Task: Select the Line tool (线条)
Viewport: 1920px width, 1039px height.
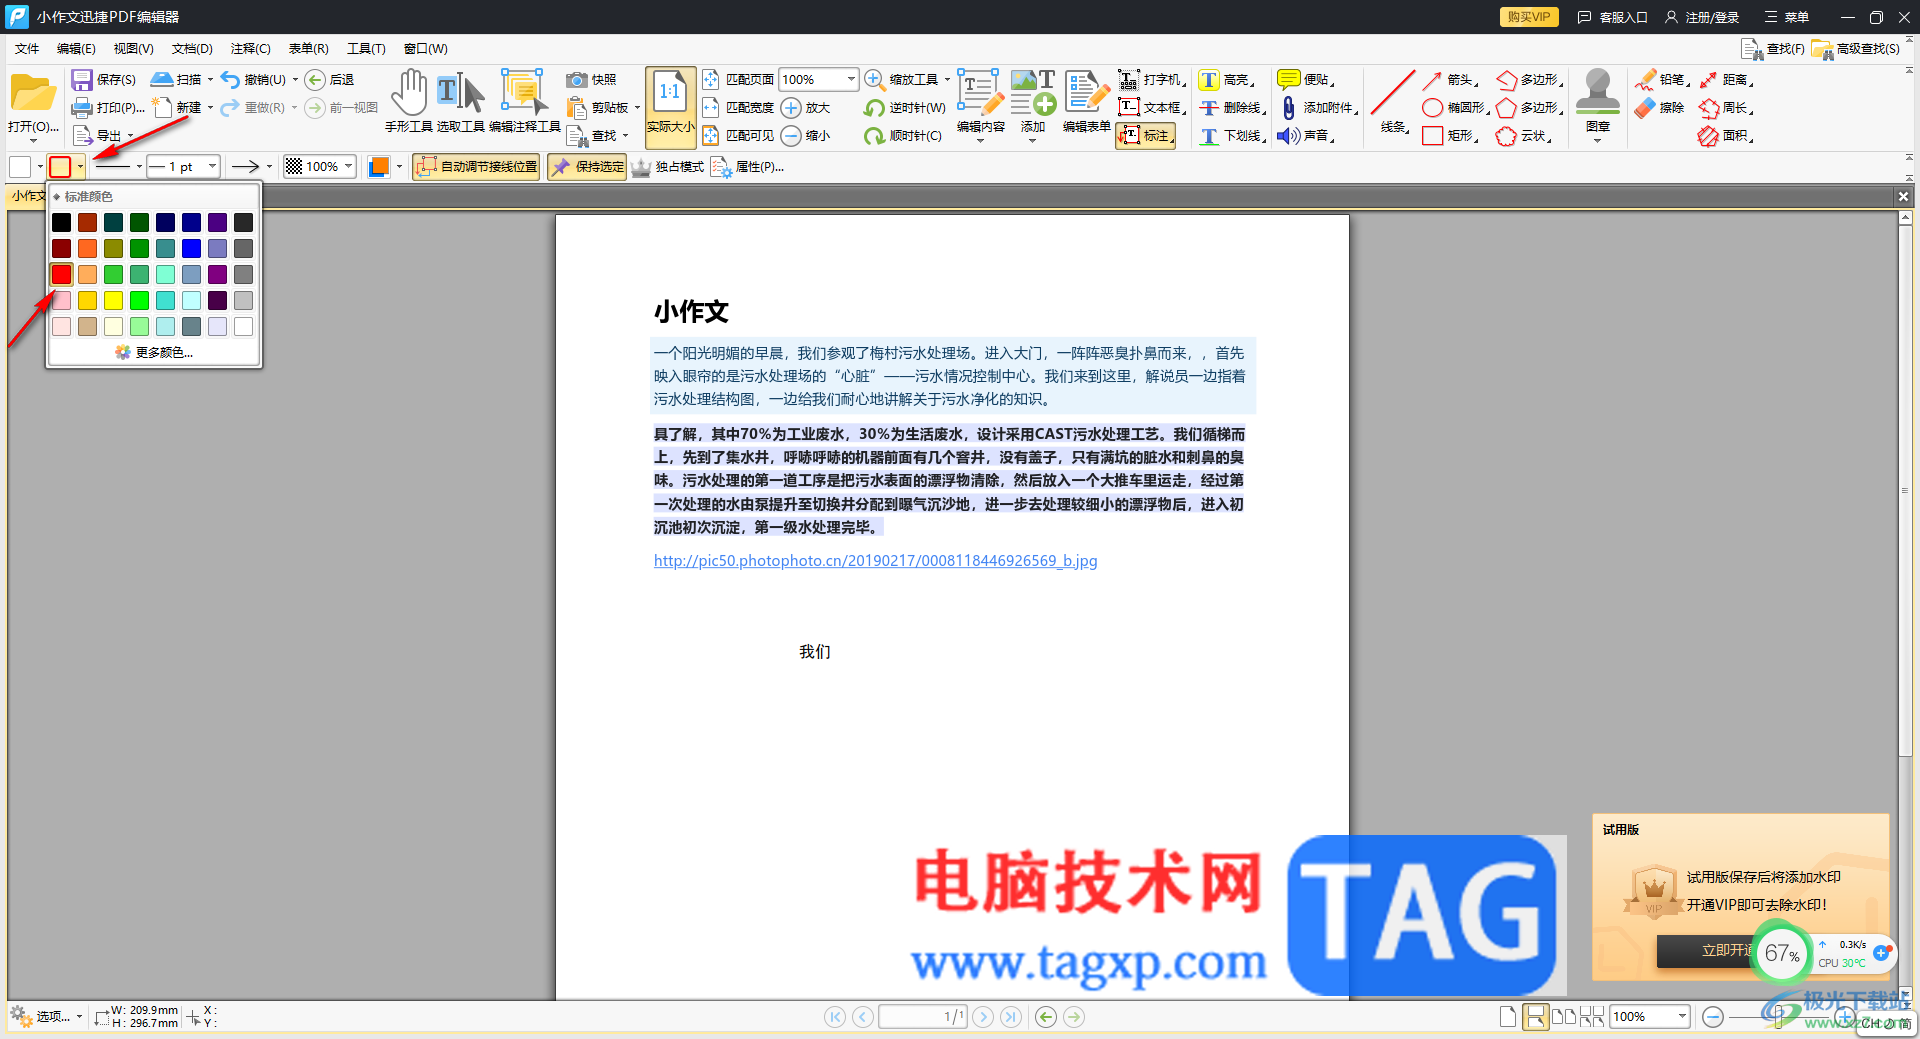Action: tap(1393, 101)
